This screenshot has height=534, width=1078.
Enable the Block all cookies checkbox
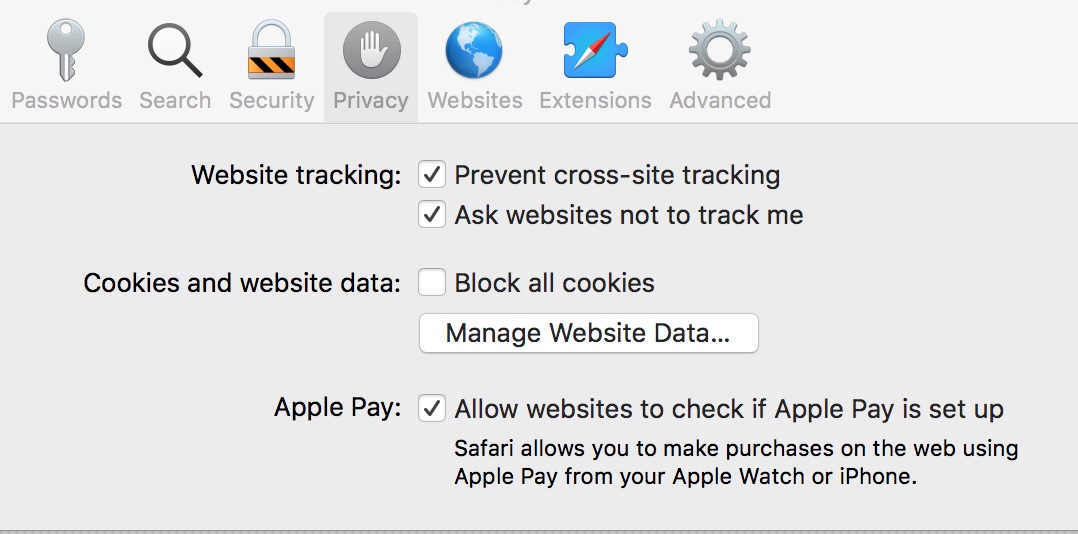tap(432, 283)
